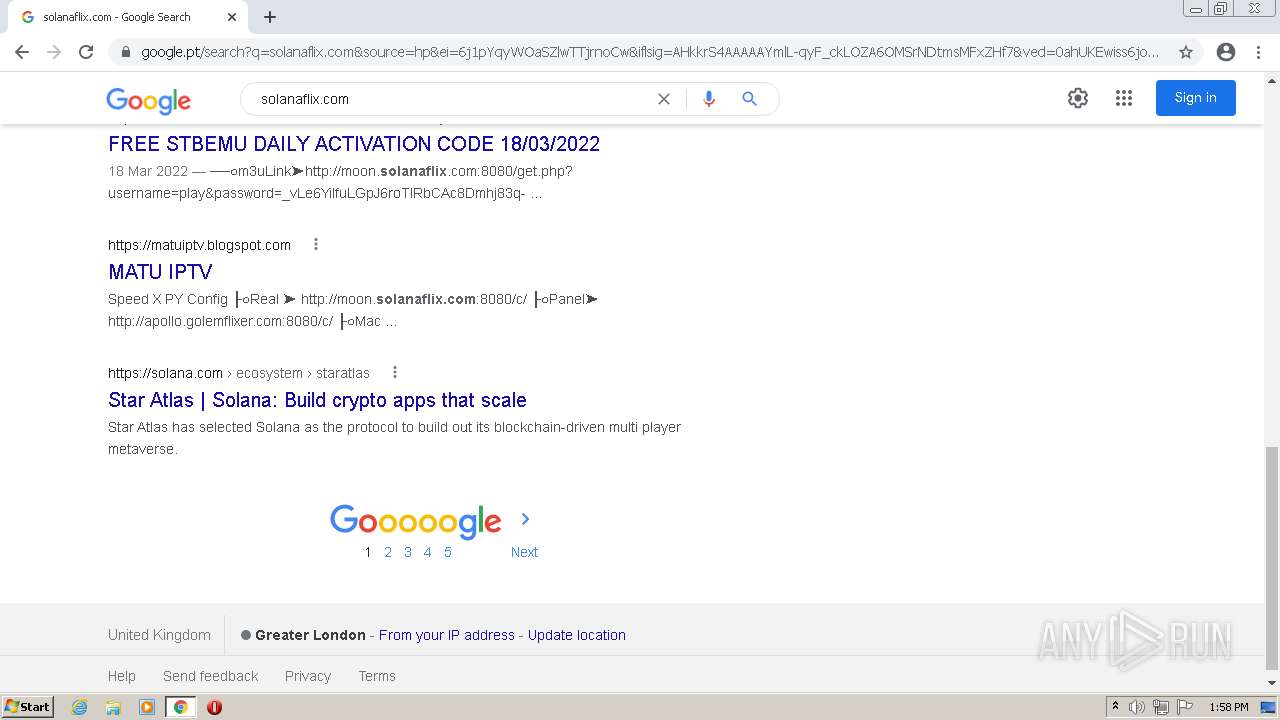Go back with the browser back arrow
Viewport: 1280px width, 720px height.
pyautogui.click(x=22, y=52)
